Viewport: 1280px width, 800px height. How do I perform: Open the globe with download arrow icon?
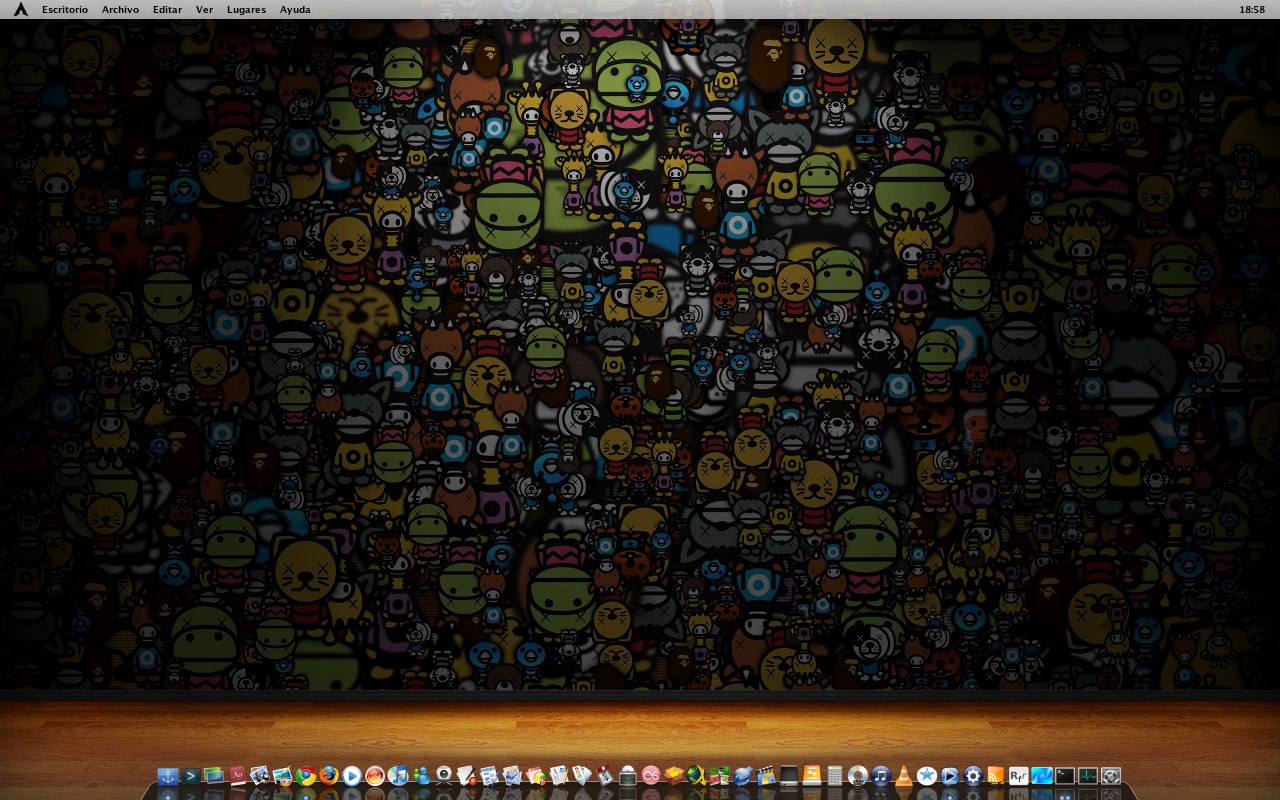click(x=697, y=776)
